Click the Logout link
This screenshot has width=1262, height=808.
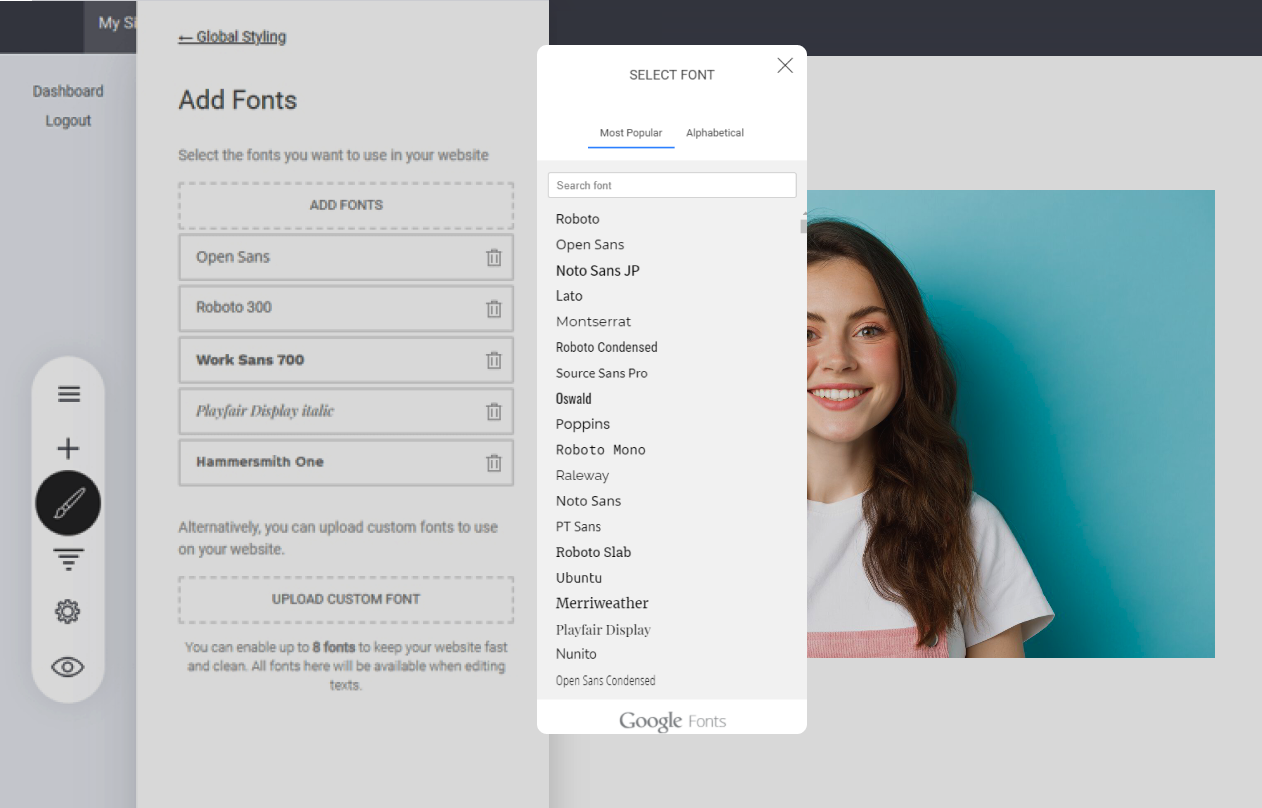tap(68, 121)
